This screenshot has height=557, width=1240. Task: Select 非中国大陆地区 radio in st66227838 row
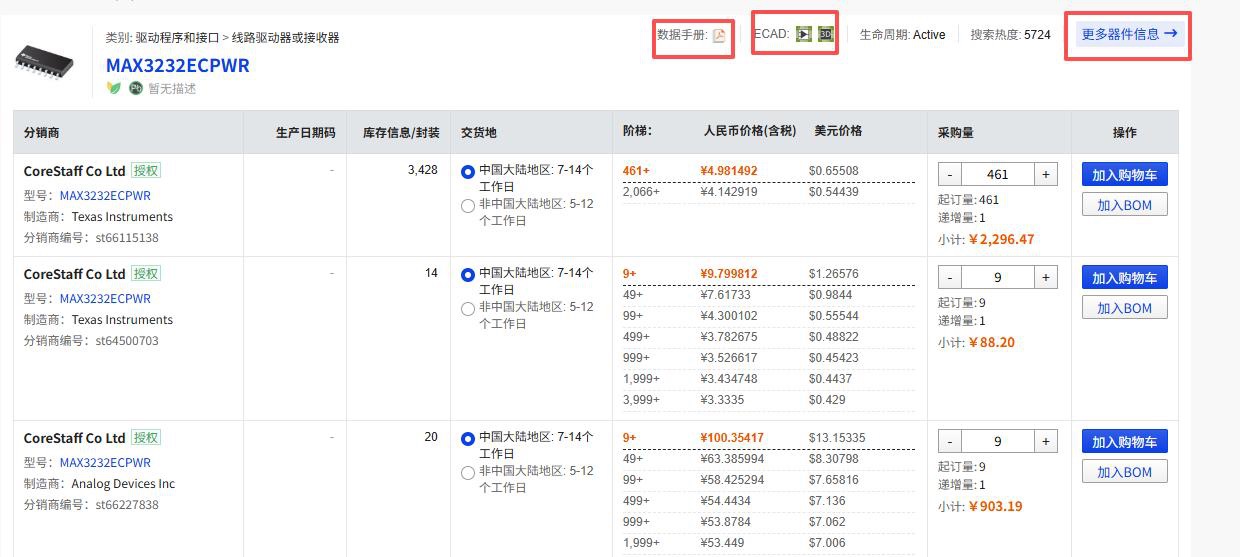point(468,473)
